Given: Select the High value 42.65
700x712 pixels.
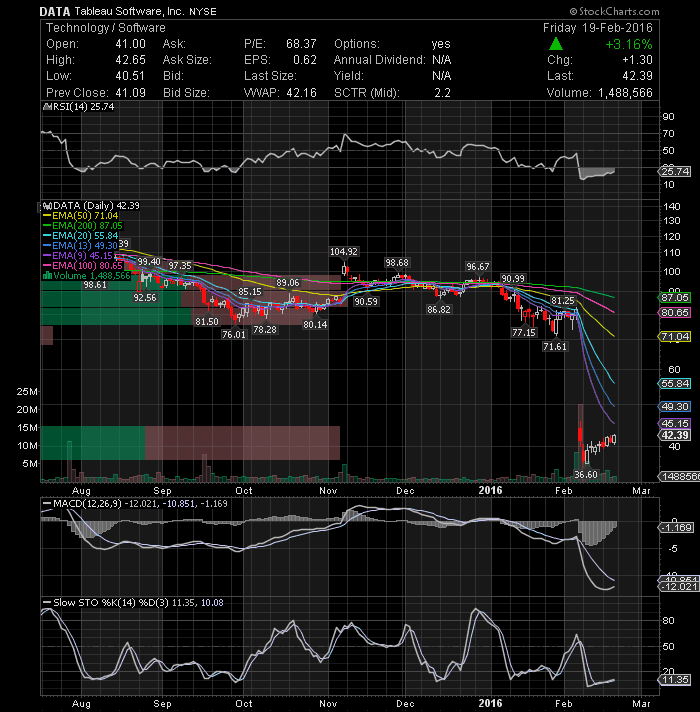Looking at the screenshot, I should click(x=130, y=60).
